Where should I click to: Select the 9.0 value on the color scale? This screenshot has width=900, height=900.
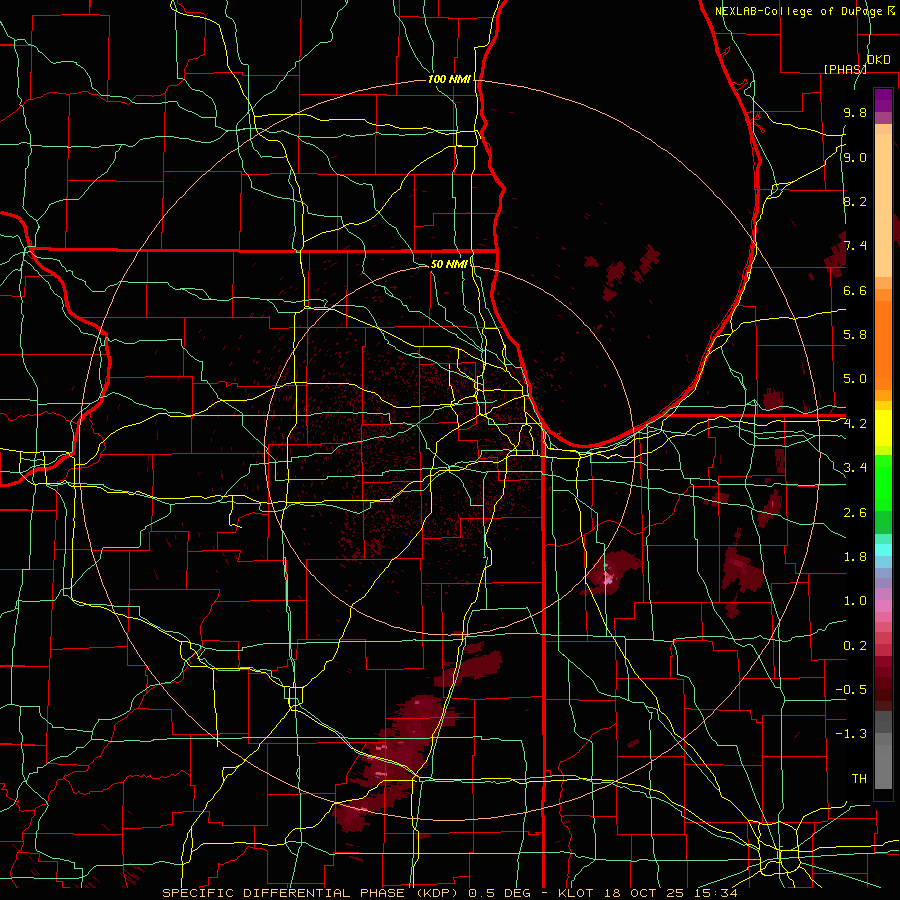click(x=855, y=157)
